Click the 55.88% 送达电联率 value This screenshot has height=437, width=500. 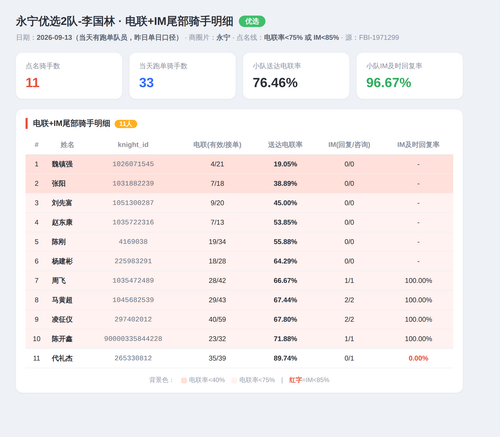285,242
